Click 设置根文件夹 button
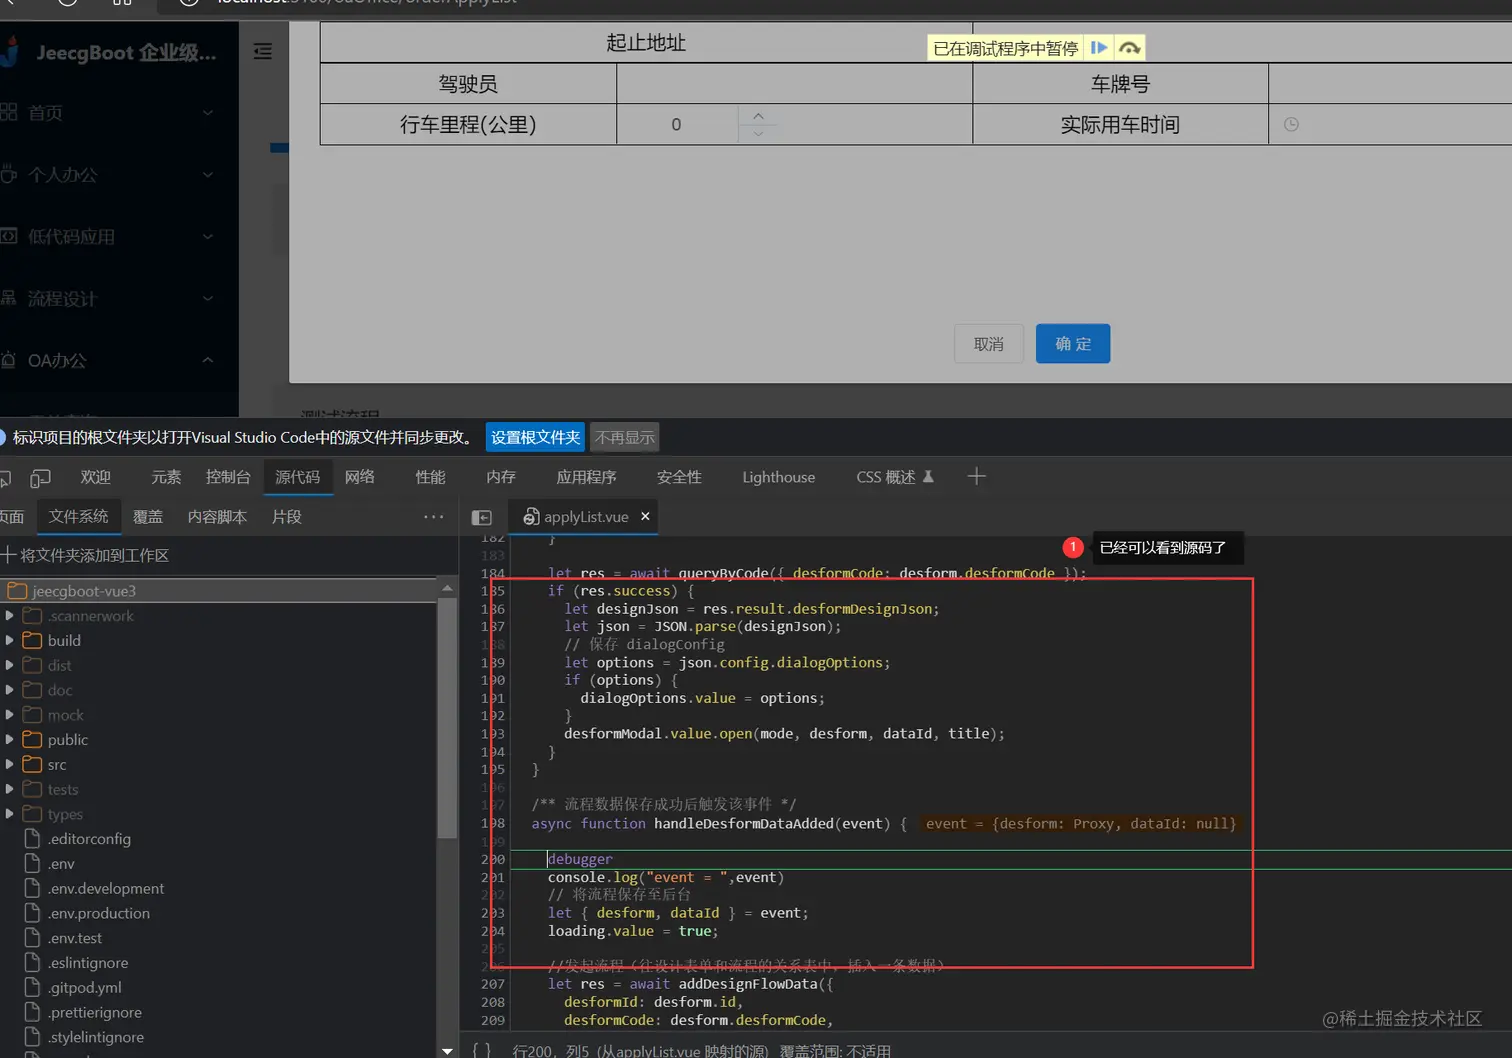 [x=535, y=437]
